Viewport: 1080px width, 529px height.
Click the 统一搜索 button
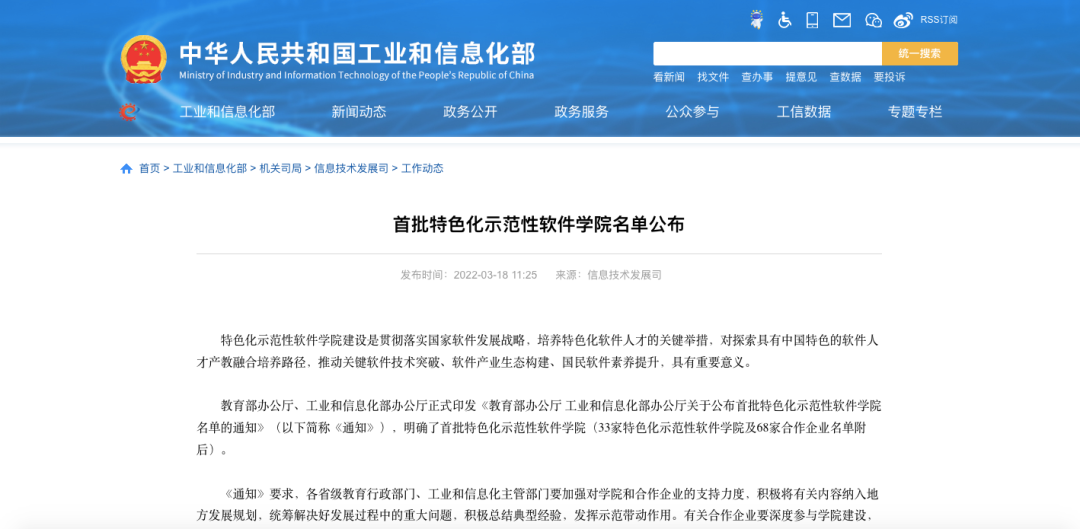pyautogui.click(x=920, y=54)
